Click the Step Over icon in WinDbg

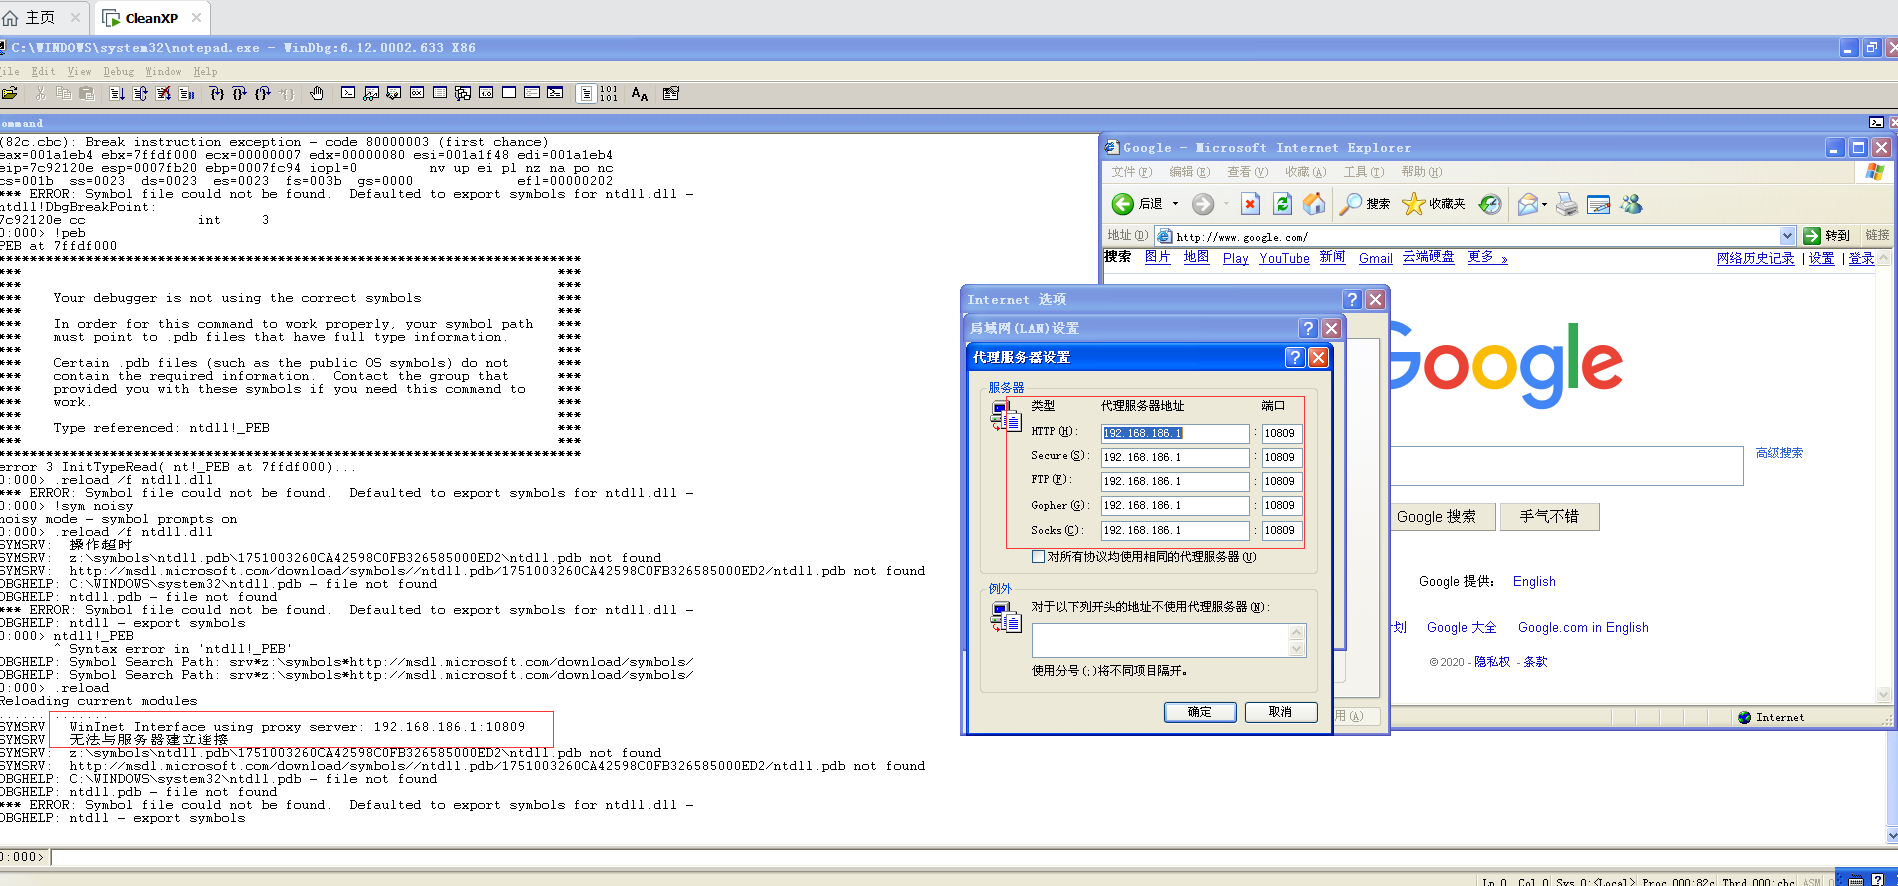(240, 93)
